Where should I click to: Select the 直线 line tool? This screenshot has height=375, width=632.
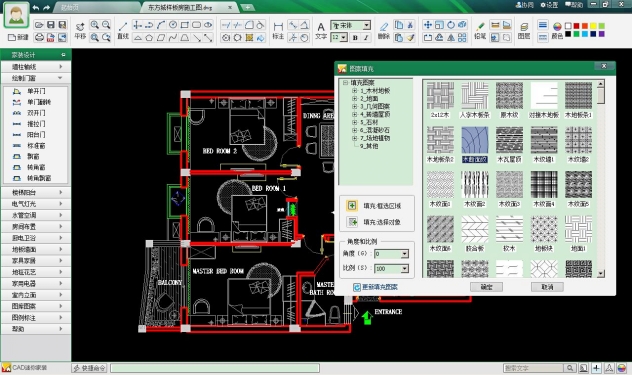click(x=123, y=31)
